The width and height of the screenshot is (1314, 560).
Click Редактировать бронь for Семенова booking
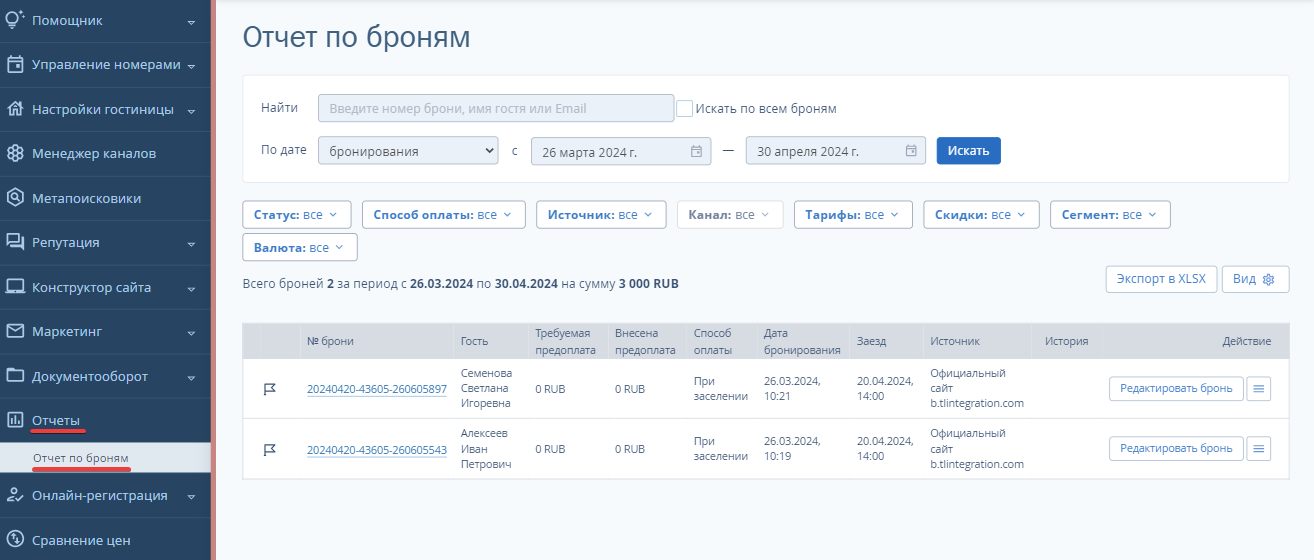pyautogui.click(x=1176, y=389)
